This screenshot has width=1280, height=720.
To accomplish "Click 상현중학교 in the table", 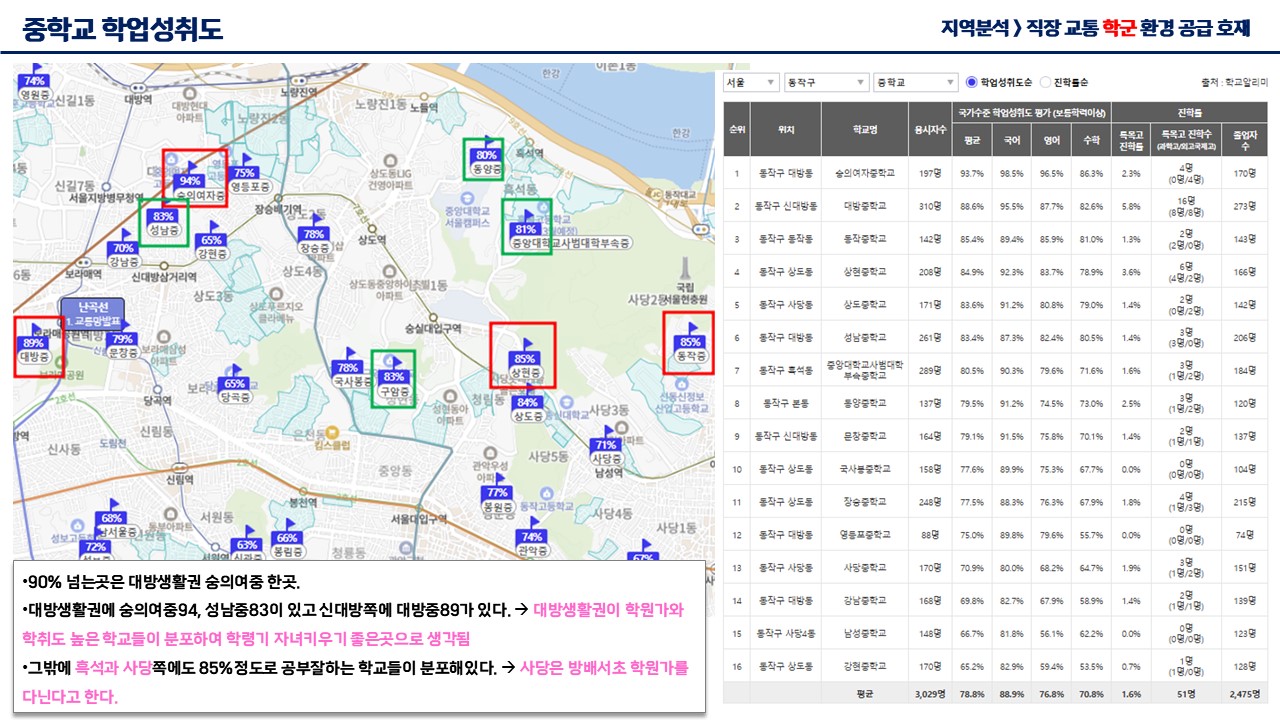I will tap(865, 272).
